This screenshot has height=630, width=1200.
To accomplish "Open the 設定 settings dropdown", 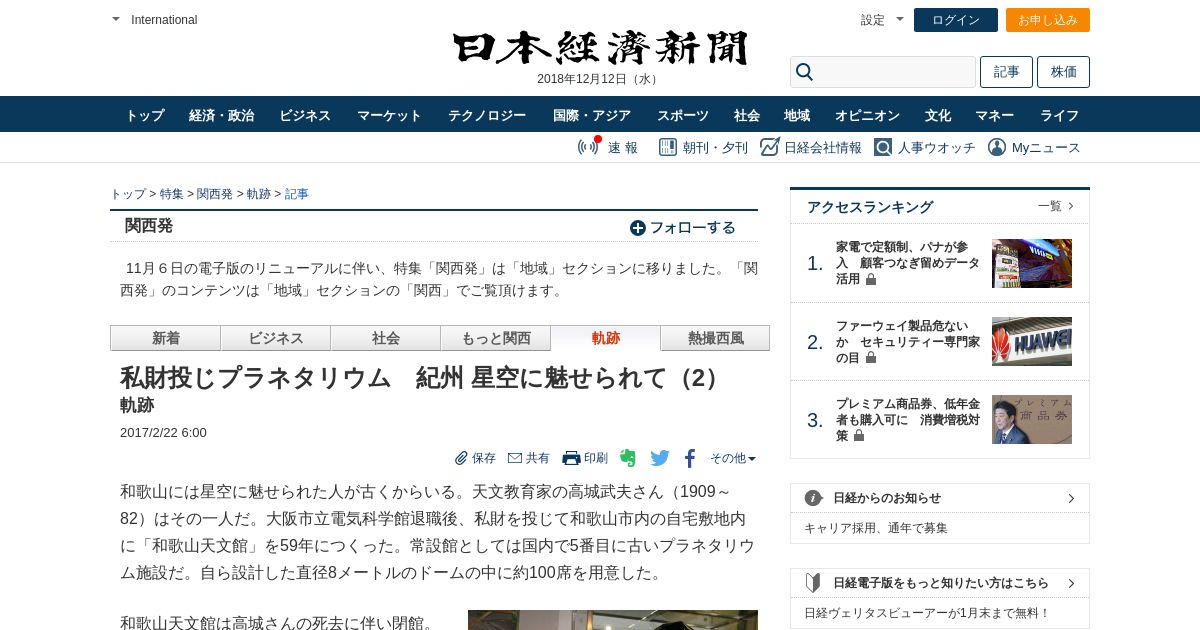I will click(x=882, y=20).
